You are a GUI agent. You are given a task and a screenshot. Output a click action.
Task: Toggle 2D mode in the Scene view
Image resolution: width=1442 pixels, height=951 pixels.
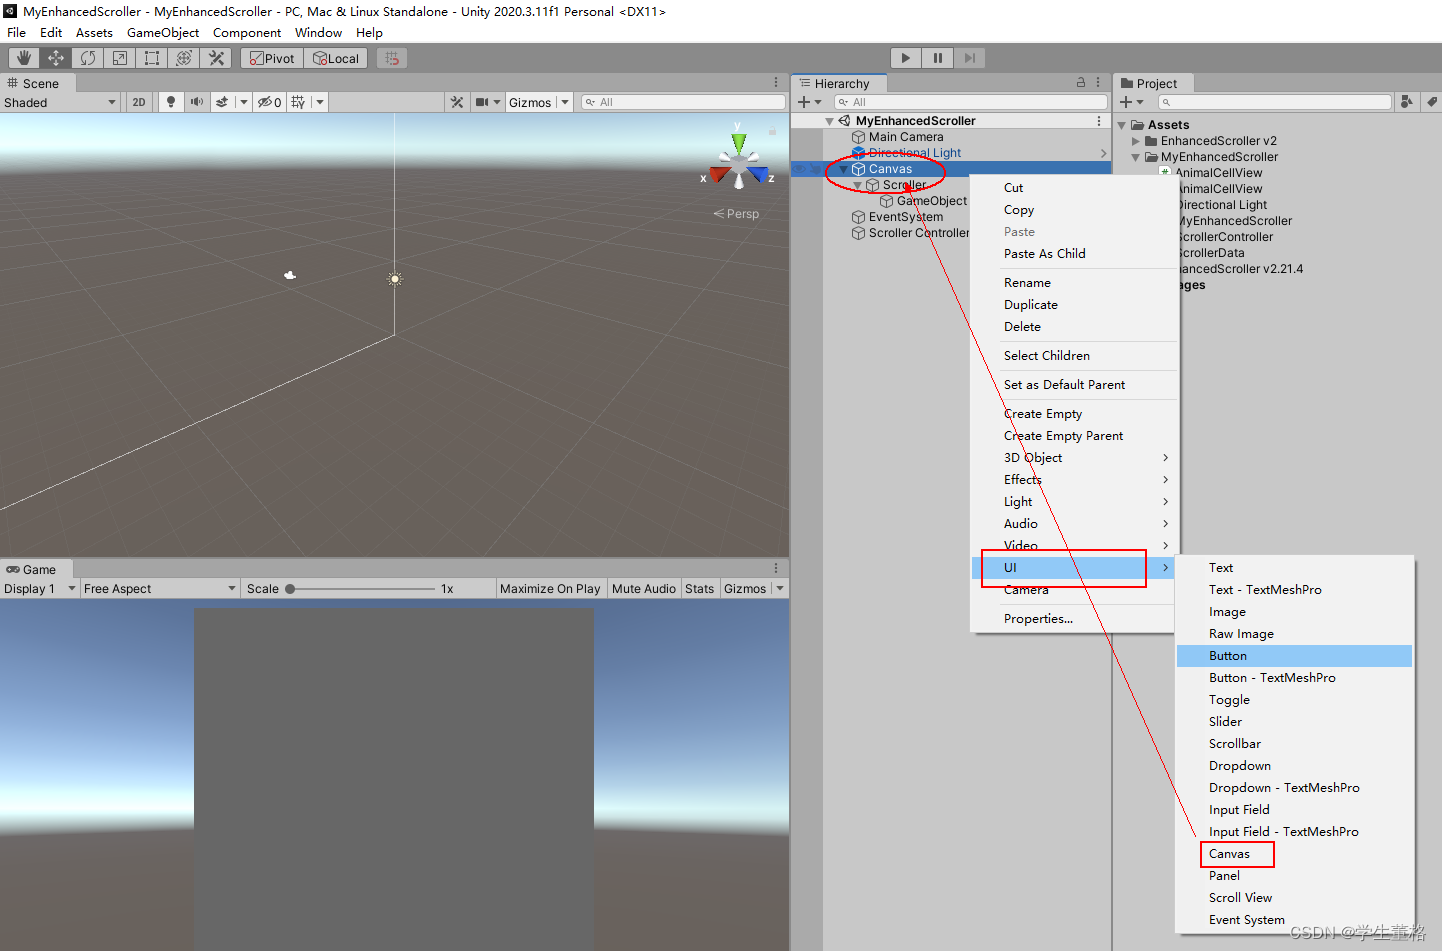[138, 101]
